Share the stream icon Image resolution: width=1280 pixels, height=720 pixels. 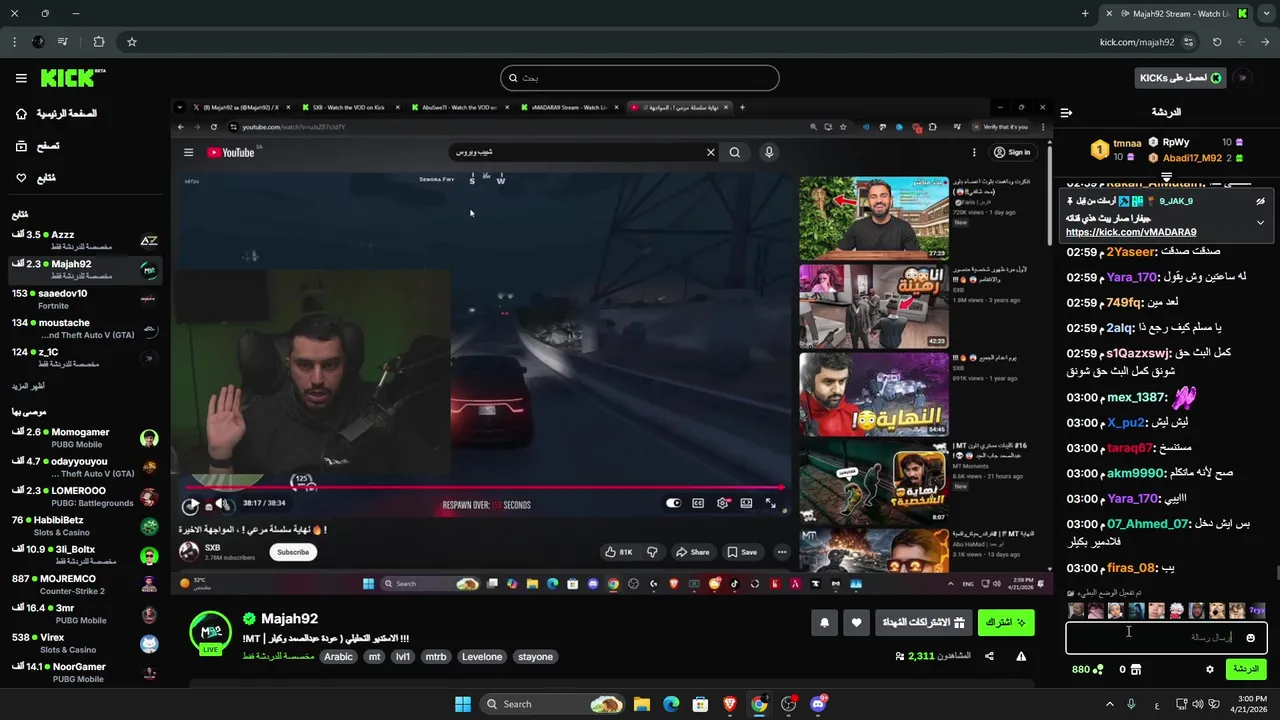(989, 656)
